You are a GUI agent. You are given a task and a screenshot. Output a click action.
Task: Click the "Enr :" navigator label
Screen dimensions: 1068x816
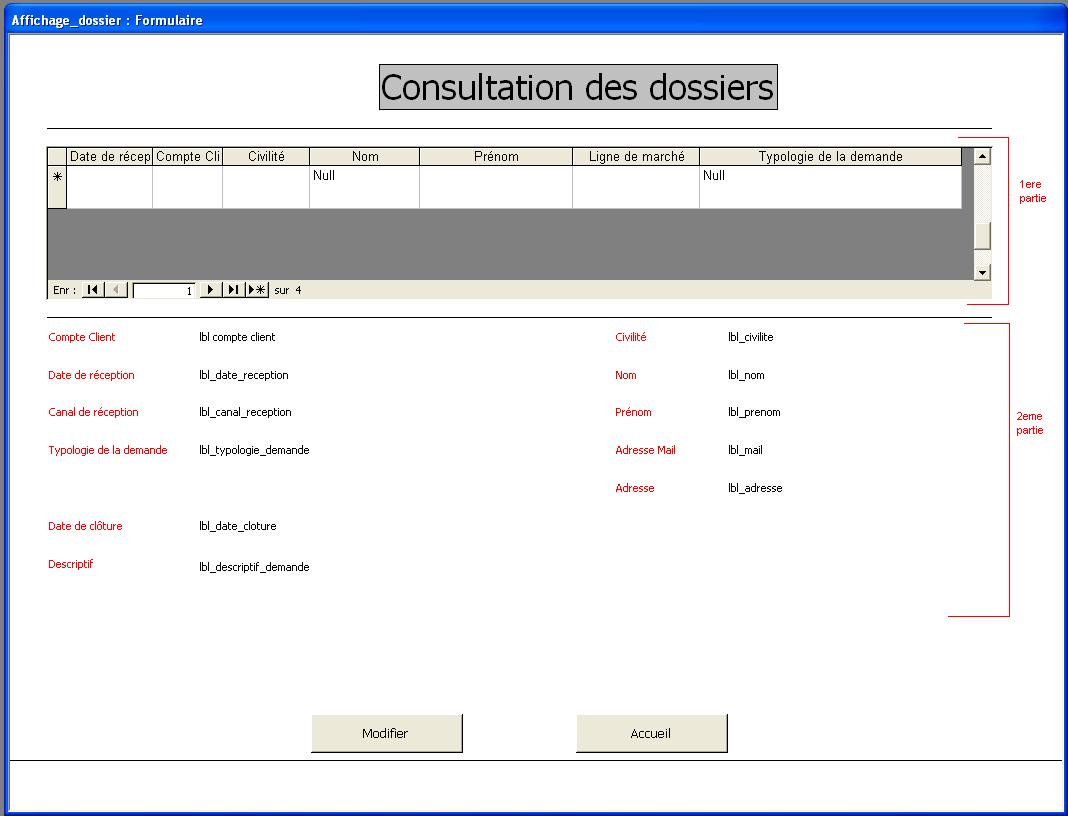(x=65, y=290)
